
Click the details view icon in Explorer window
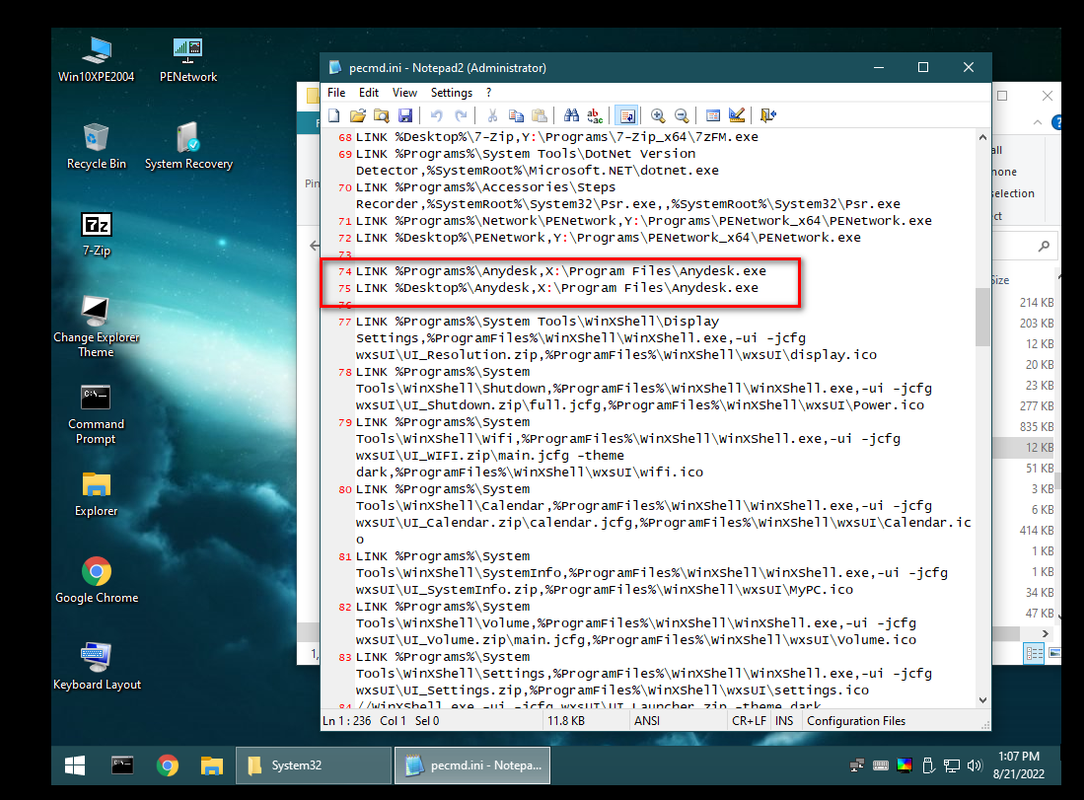coord(1034,653)
